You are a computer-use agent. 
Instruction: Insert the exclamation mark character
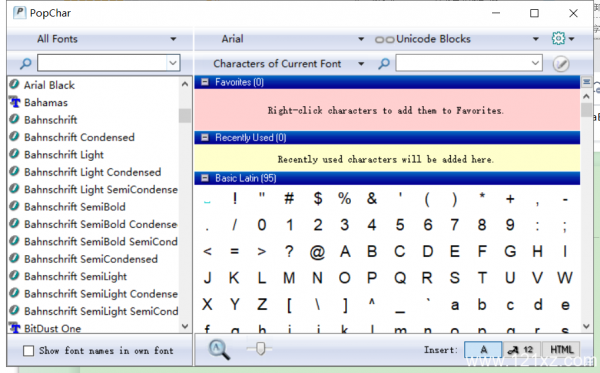(235, 199)
